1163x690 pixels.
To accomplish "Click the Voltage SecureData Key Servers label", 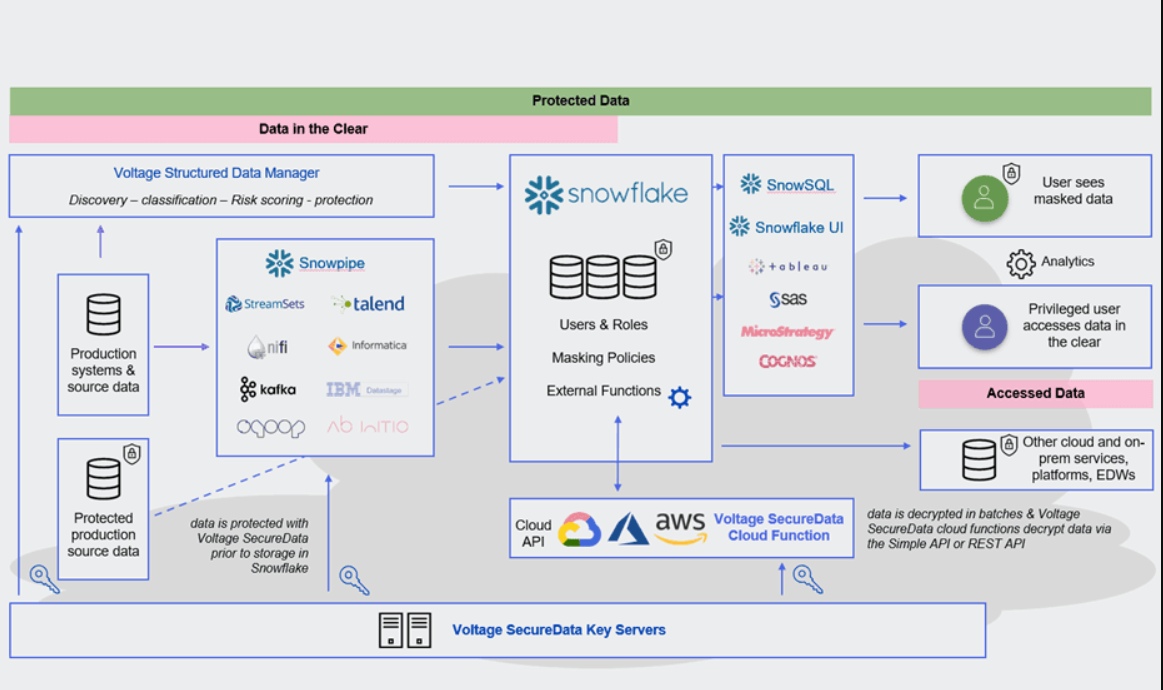I will (558, 630).
